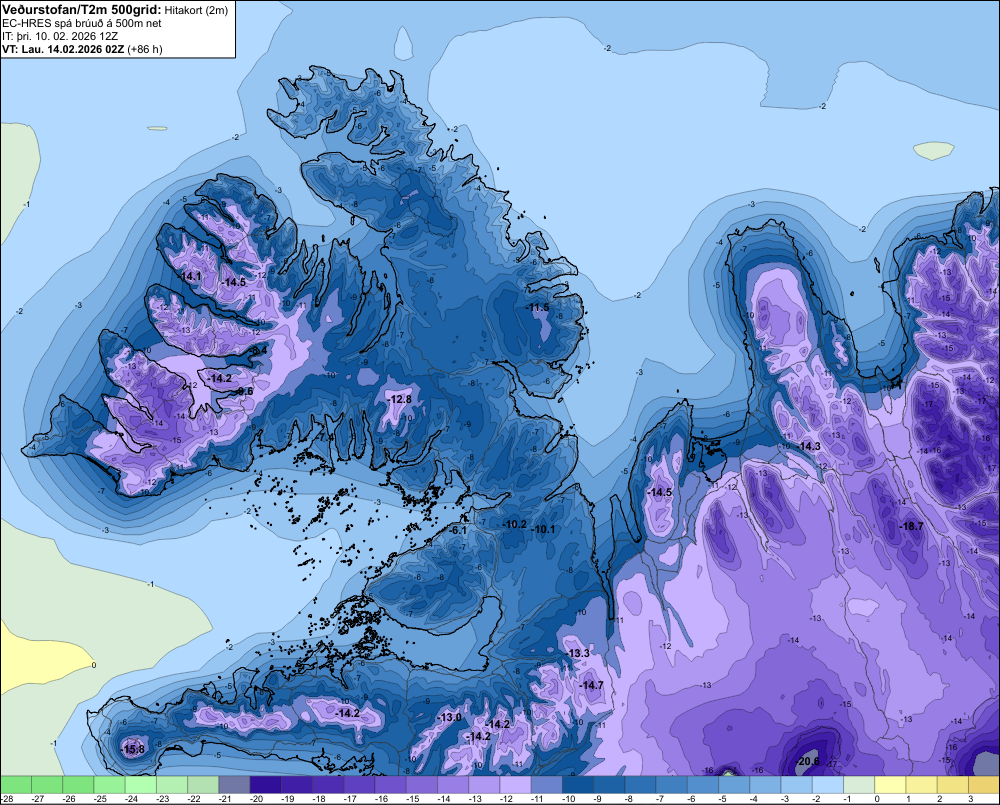The image size is (1000, 805).
Task: Select the legend swatch between -5 and -4
Action: pyautogui.click(x=734, y=784)
